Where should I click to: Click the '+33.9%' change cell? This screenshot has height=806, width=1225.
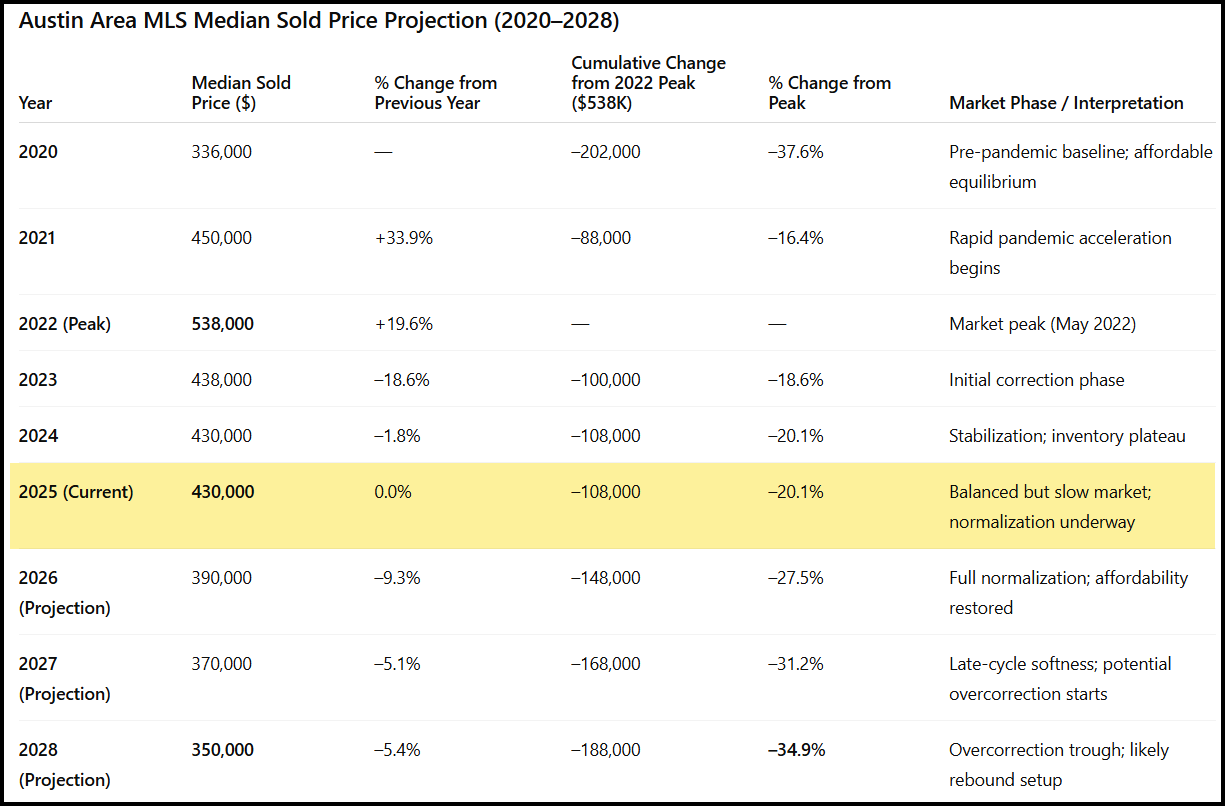[404, 238]
